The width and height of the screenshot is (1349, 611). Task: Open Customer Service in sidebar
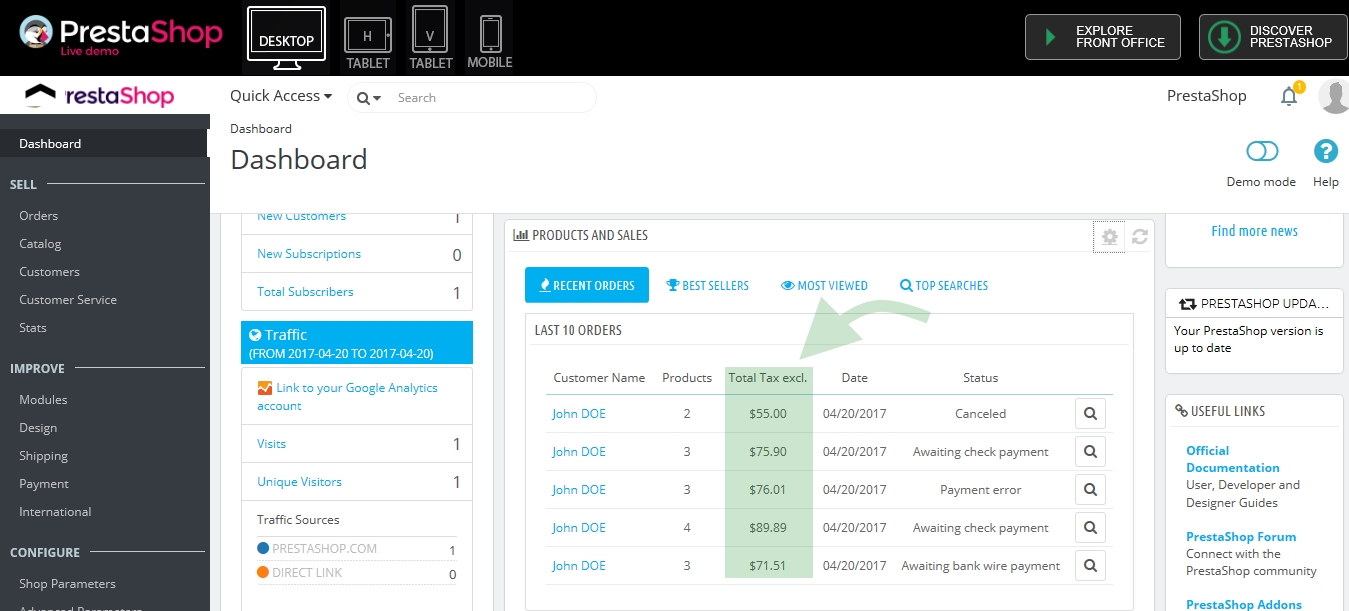(68, 299)
